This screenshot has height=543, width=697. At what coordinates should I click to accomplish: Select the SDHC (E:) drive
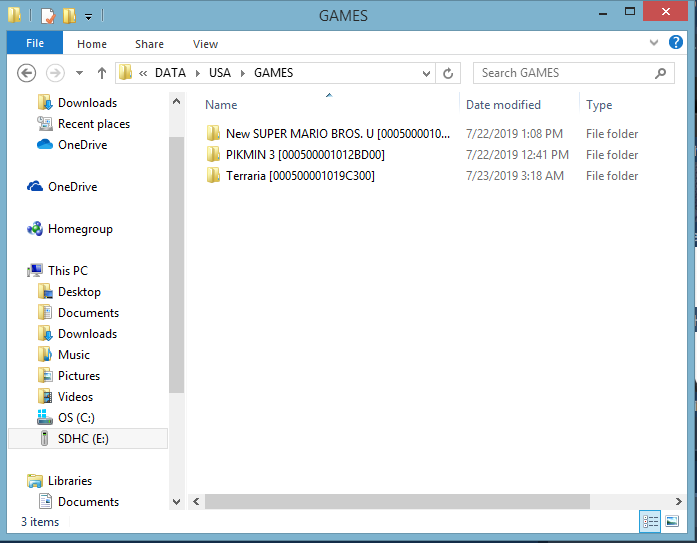pos(88,439)
